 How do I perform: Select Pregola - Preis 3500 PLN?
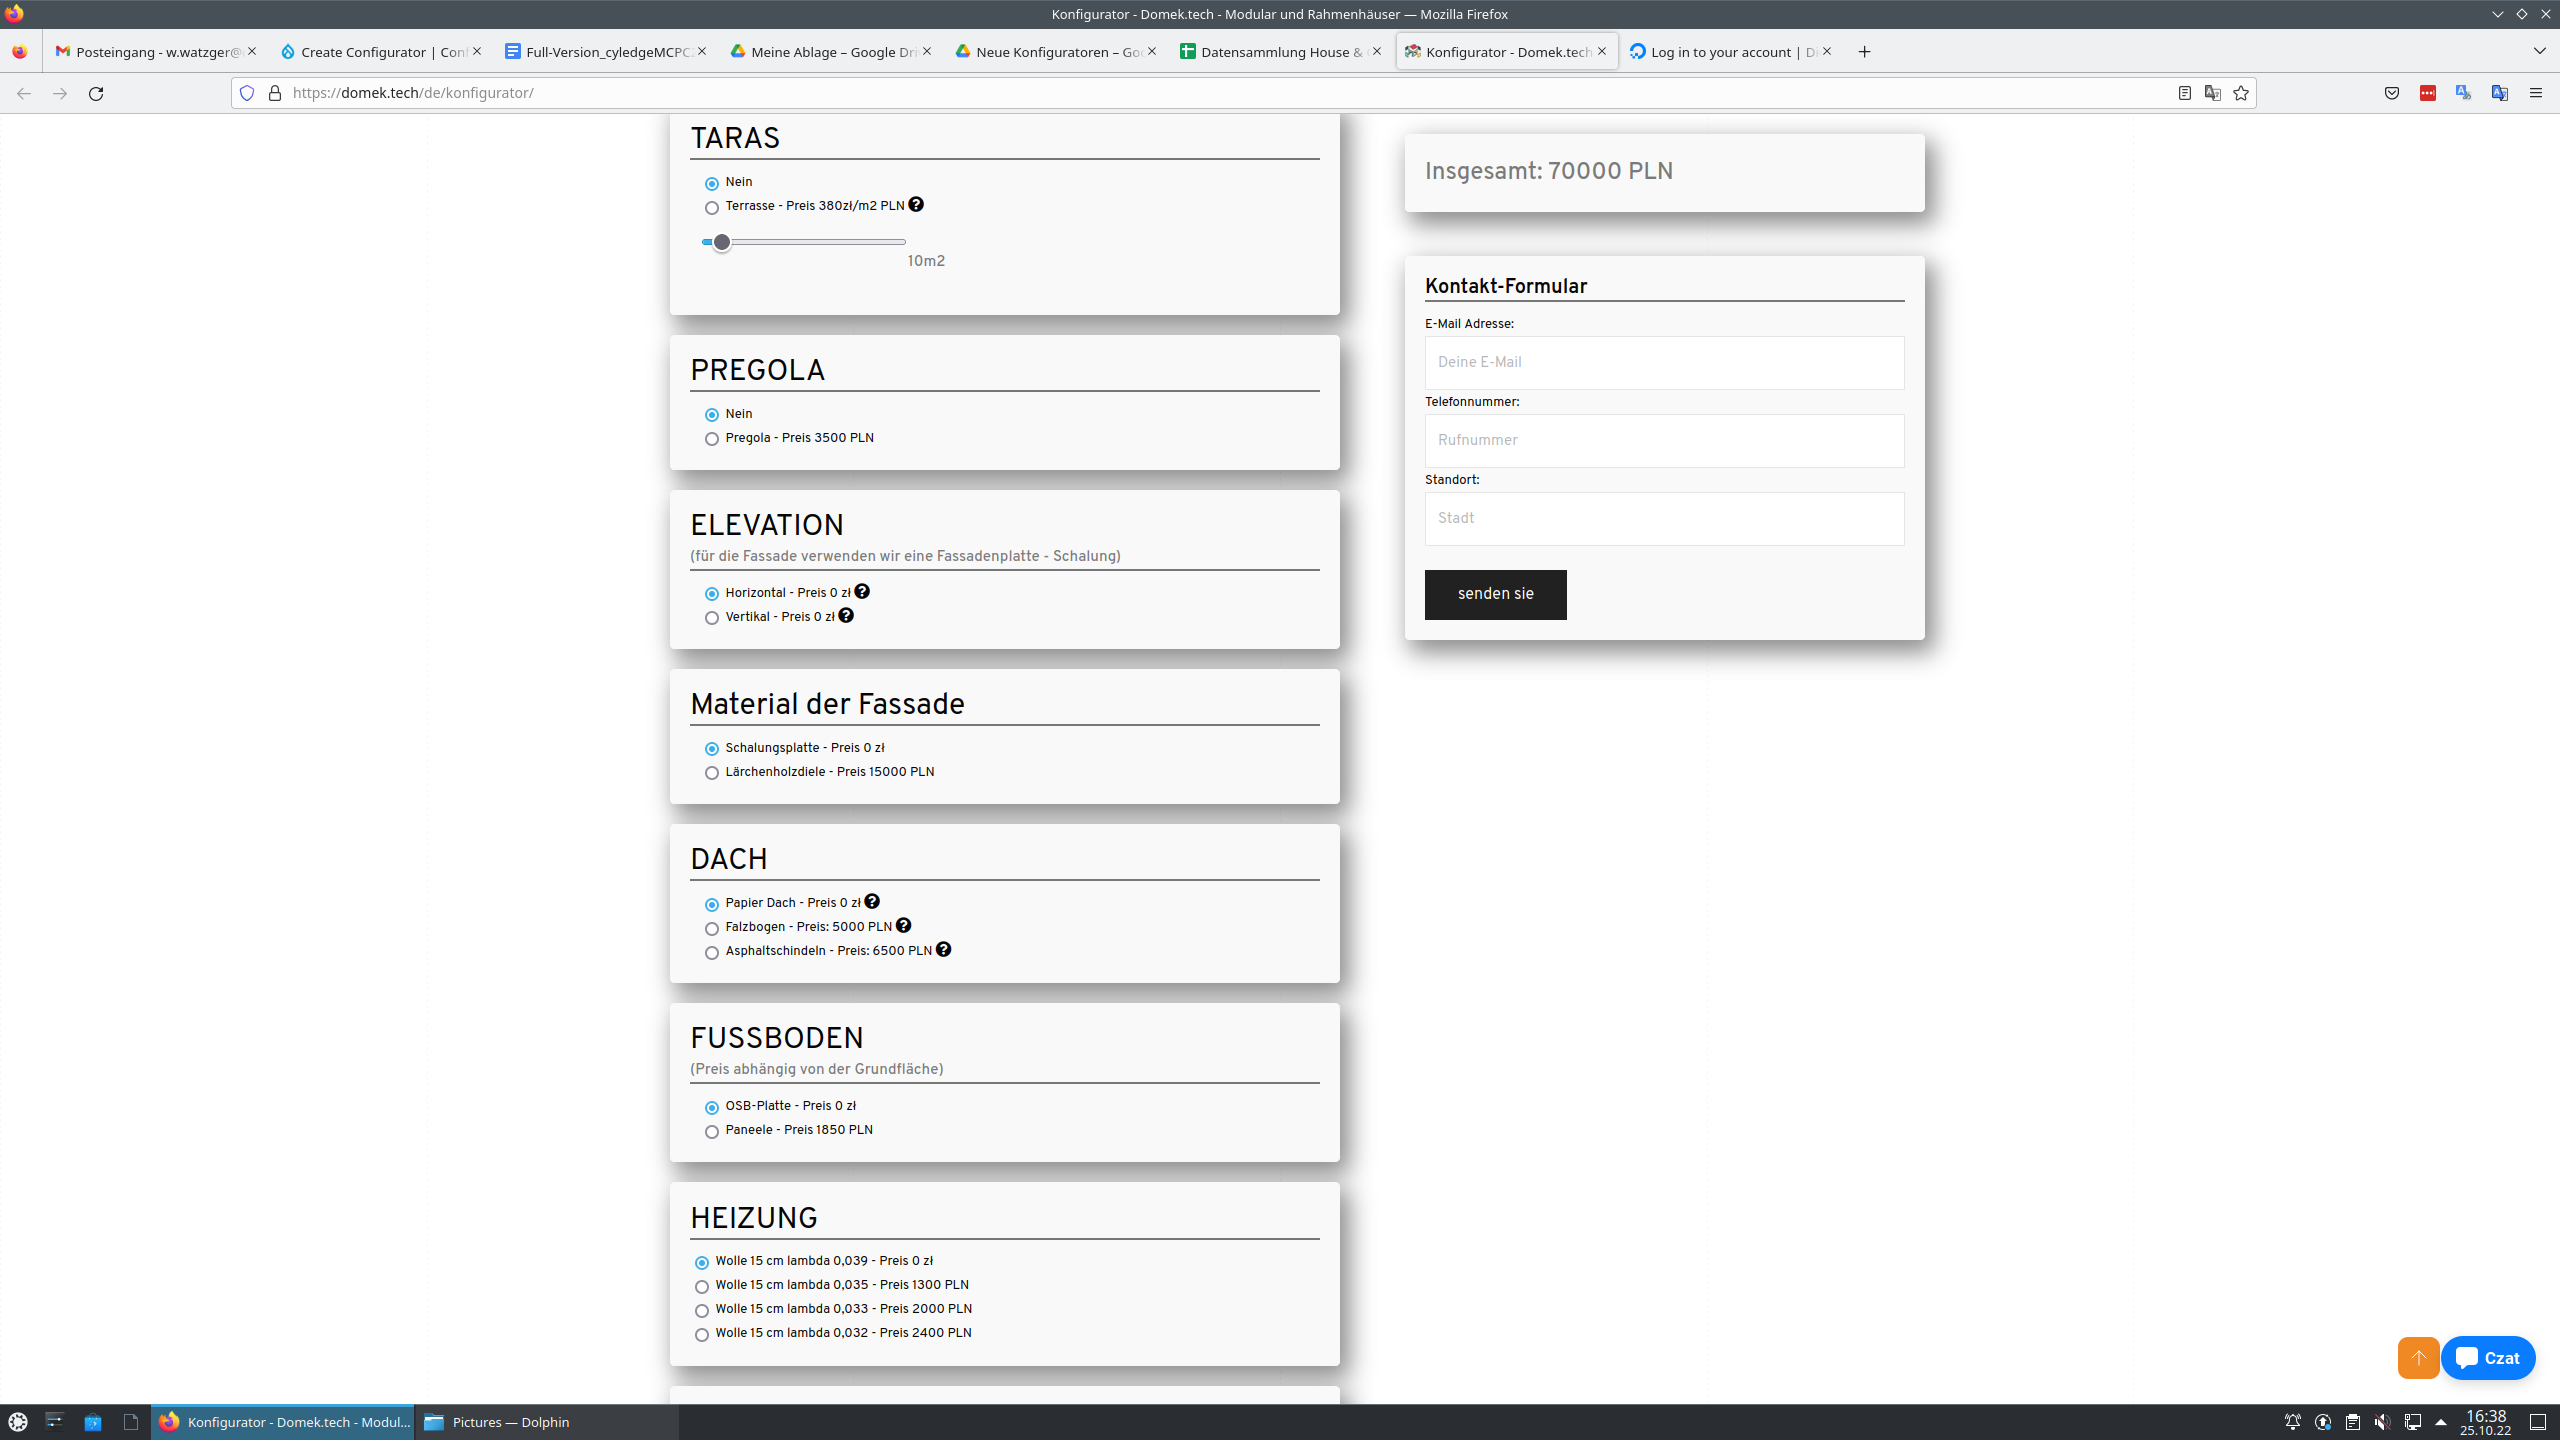[711, 438]
